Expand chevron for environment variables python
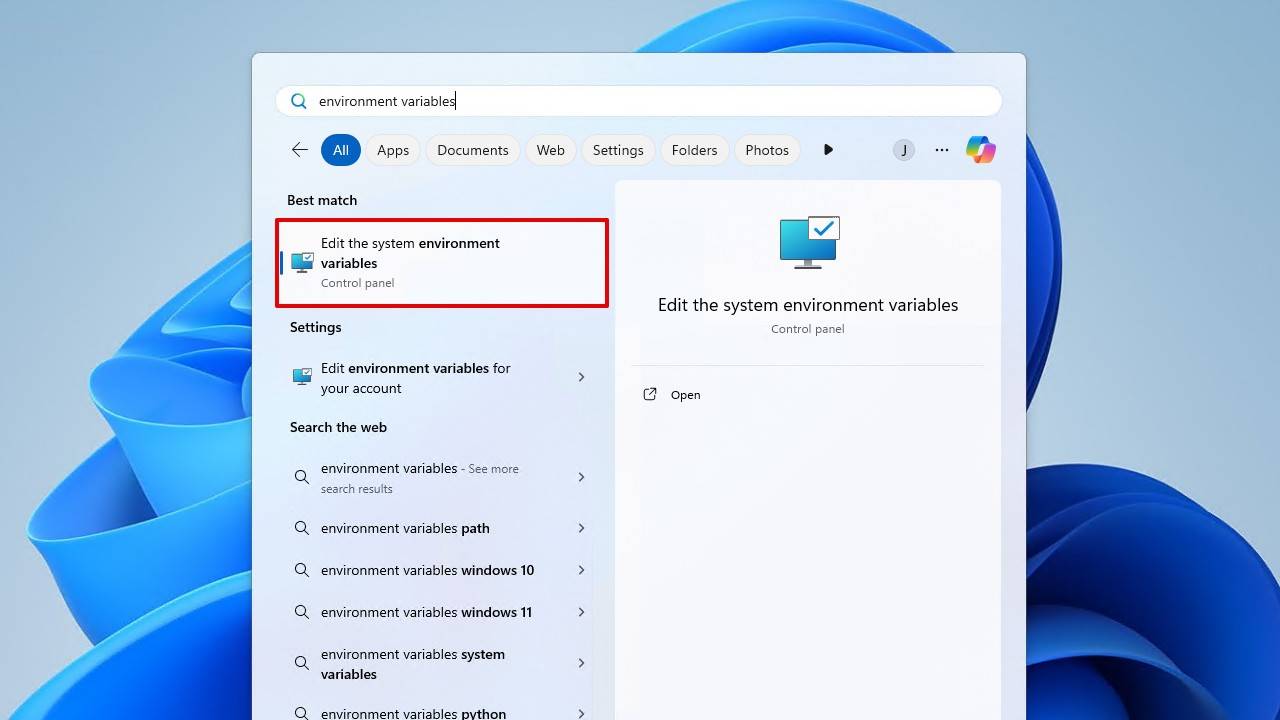This screenshot has width=1280, height=720. [x=581, y=713]
